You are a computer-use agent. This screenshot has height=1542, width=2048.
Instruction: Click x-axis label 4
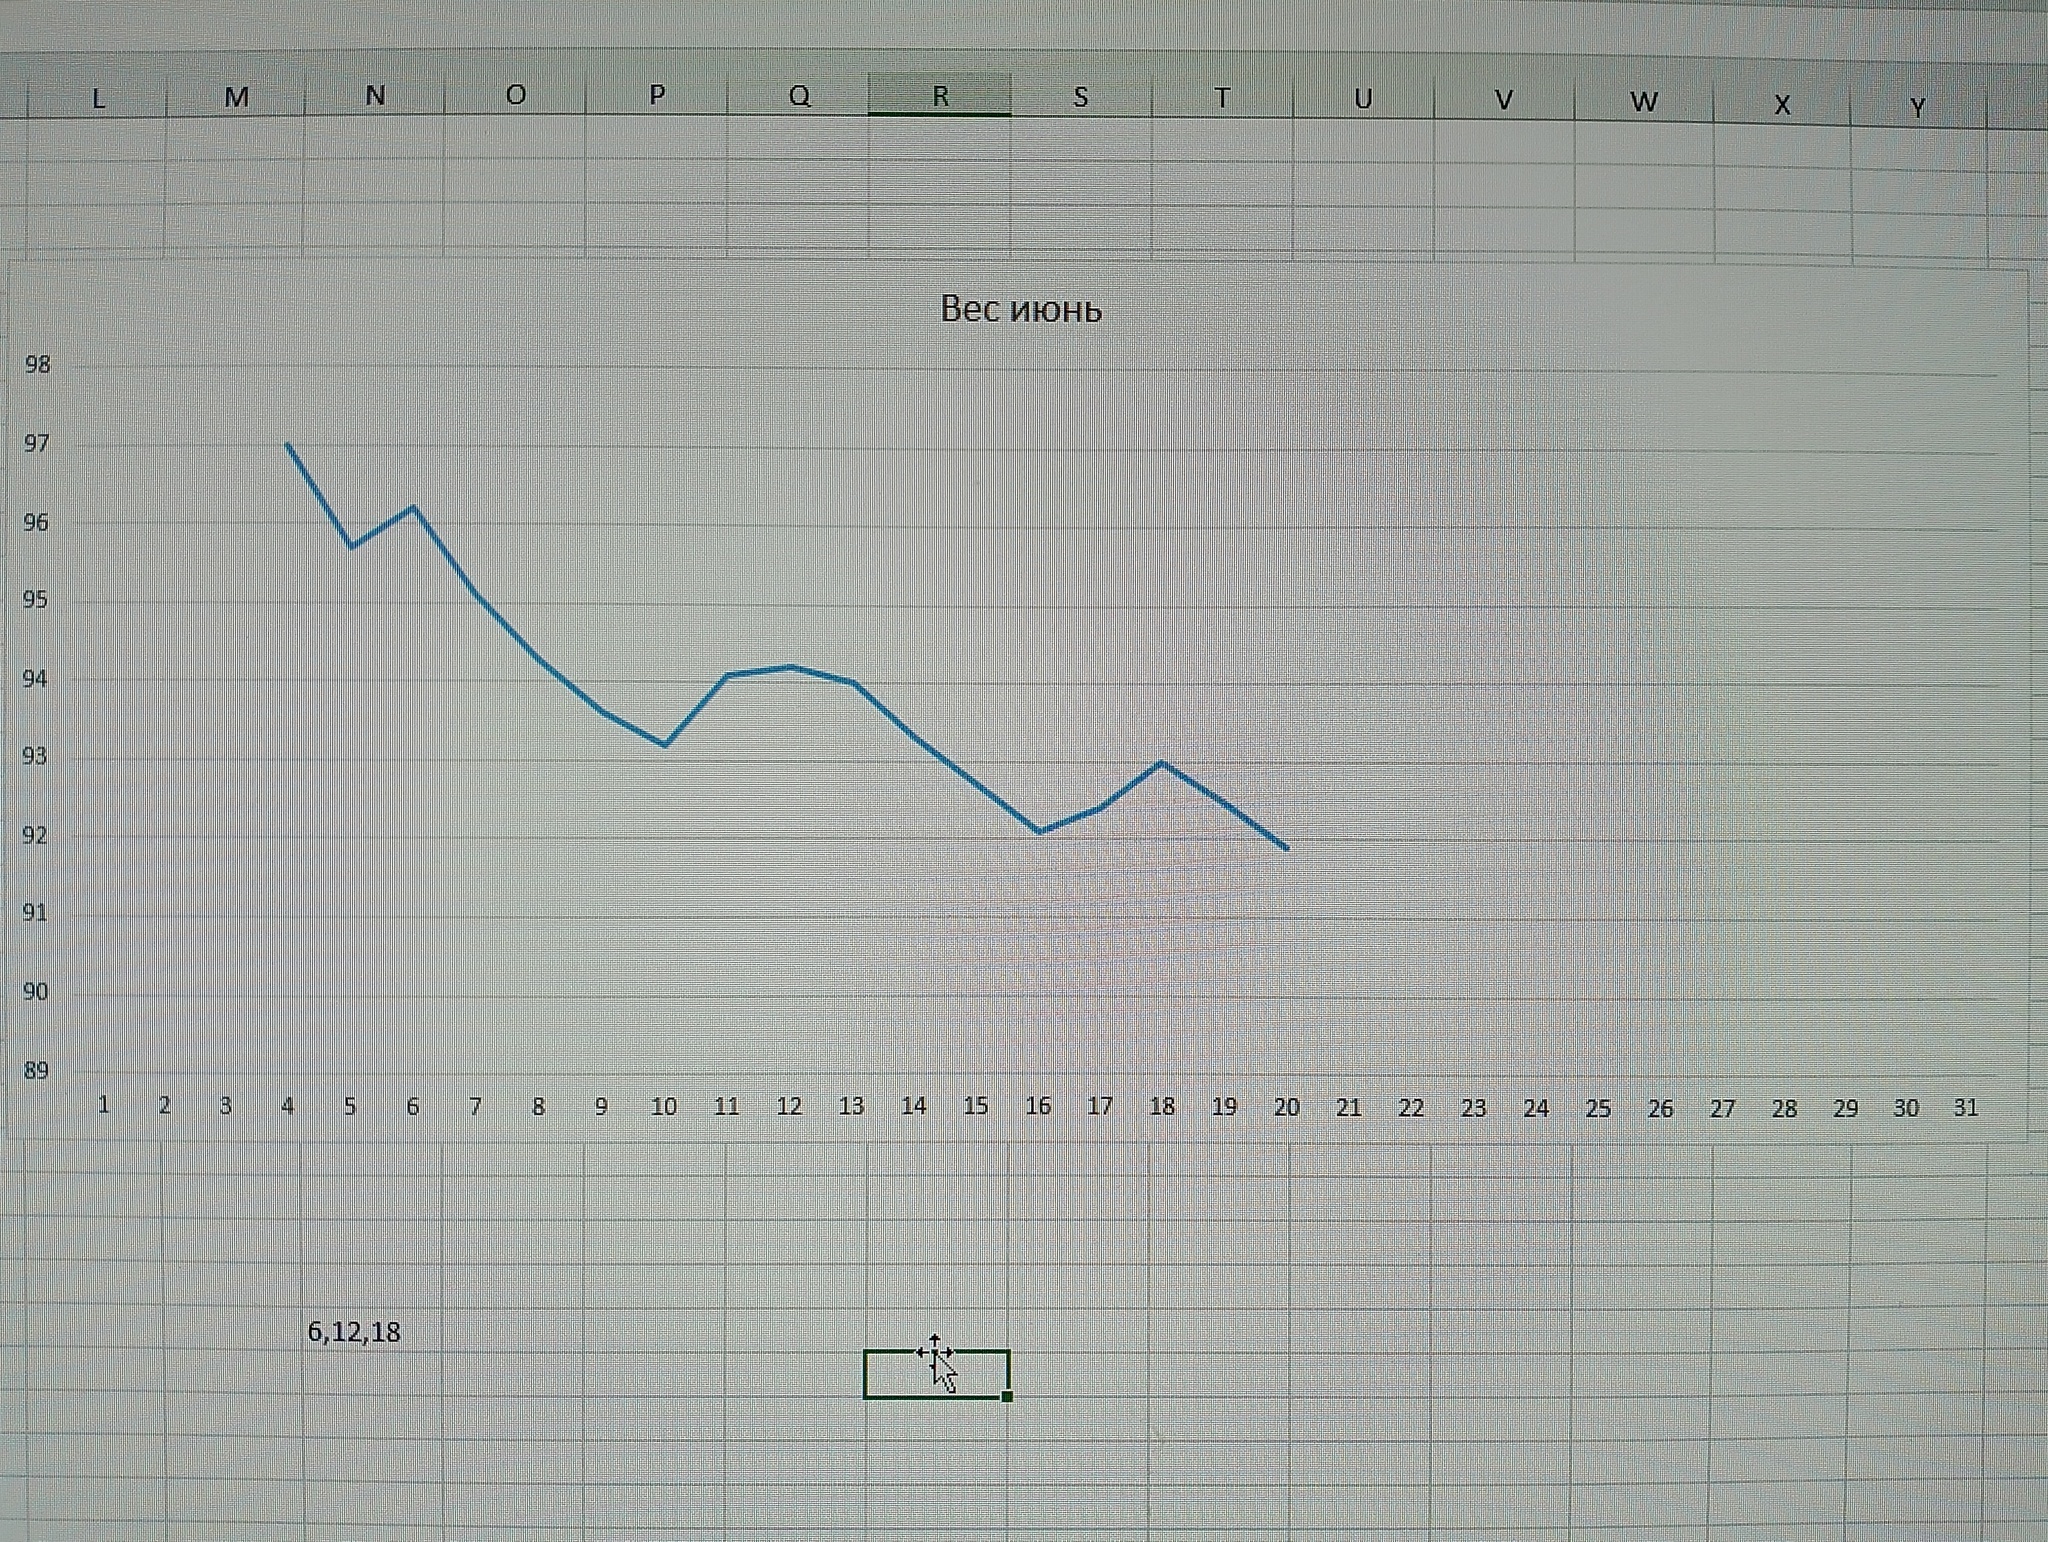point(288,1106)
